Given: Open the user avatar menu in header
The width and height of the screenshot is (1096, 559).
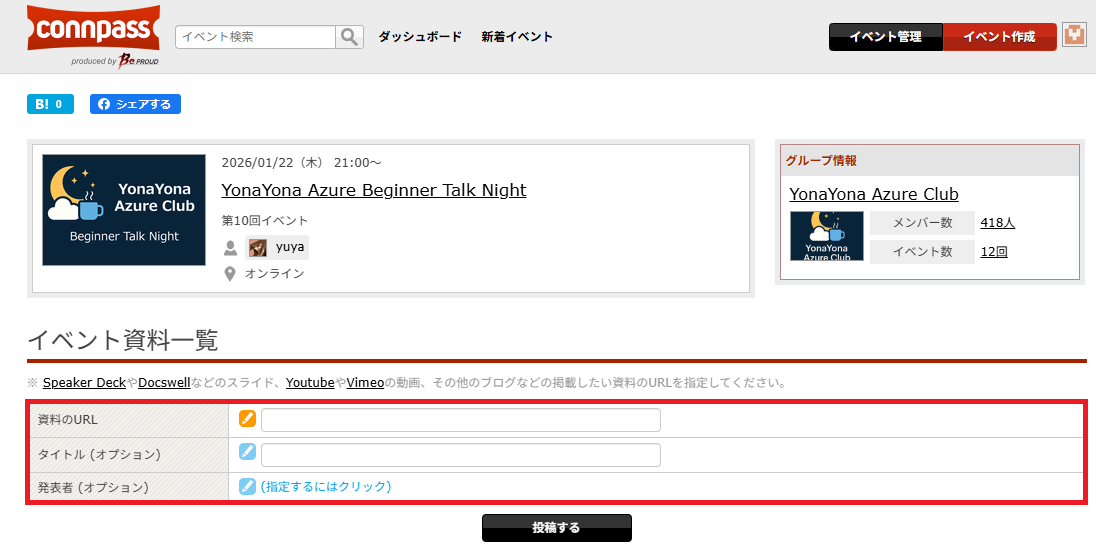Looking at the screenshot, I should click(x=1074, y=35).
